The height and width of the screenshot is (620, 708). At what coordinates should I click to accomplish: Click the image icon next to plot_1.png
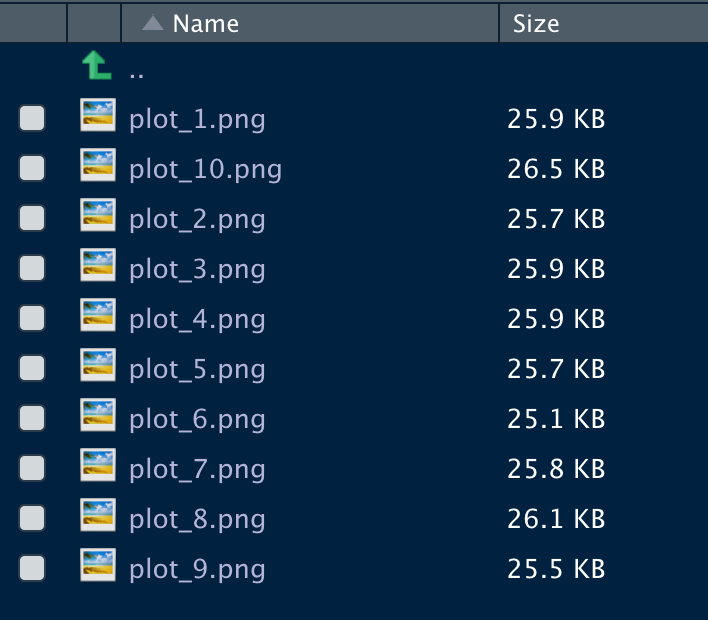[98, 116]
